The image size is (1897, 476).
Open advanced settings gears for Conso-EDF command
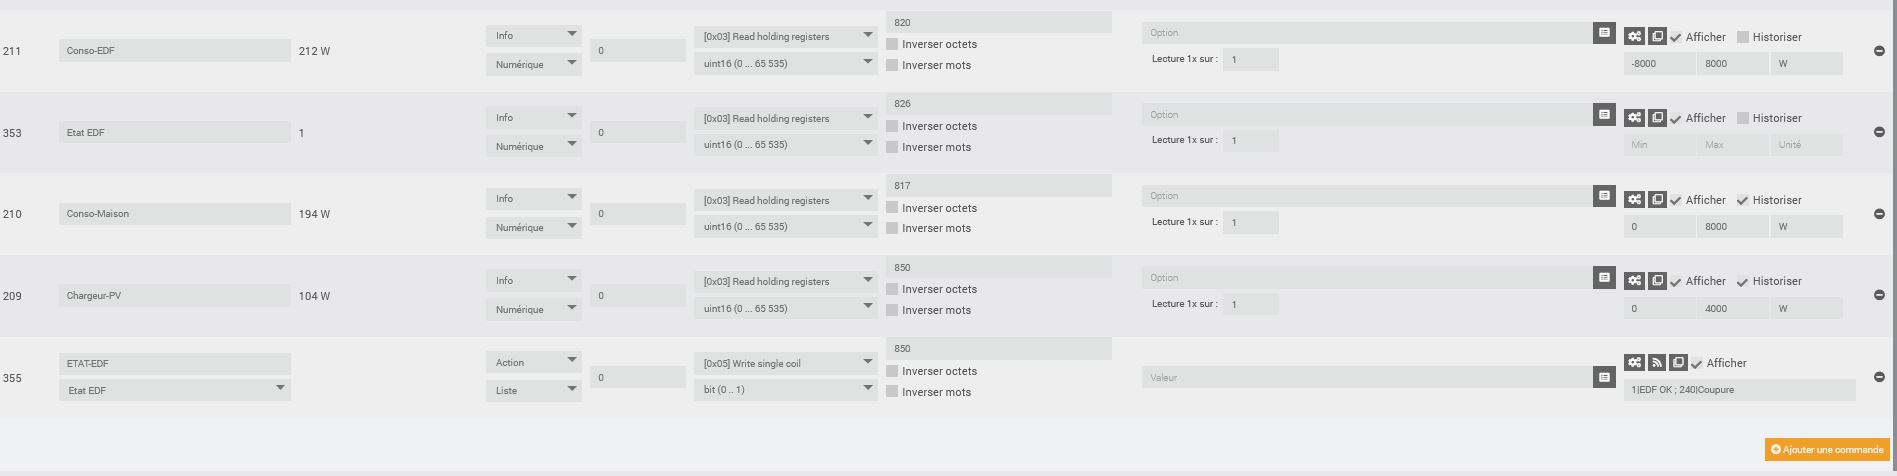(1634, 36)
